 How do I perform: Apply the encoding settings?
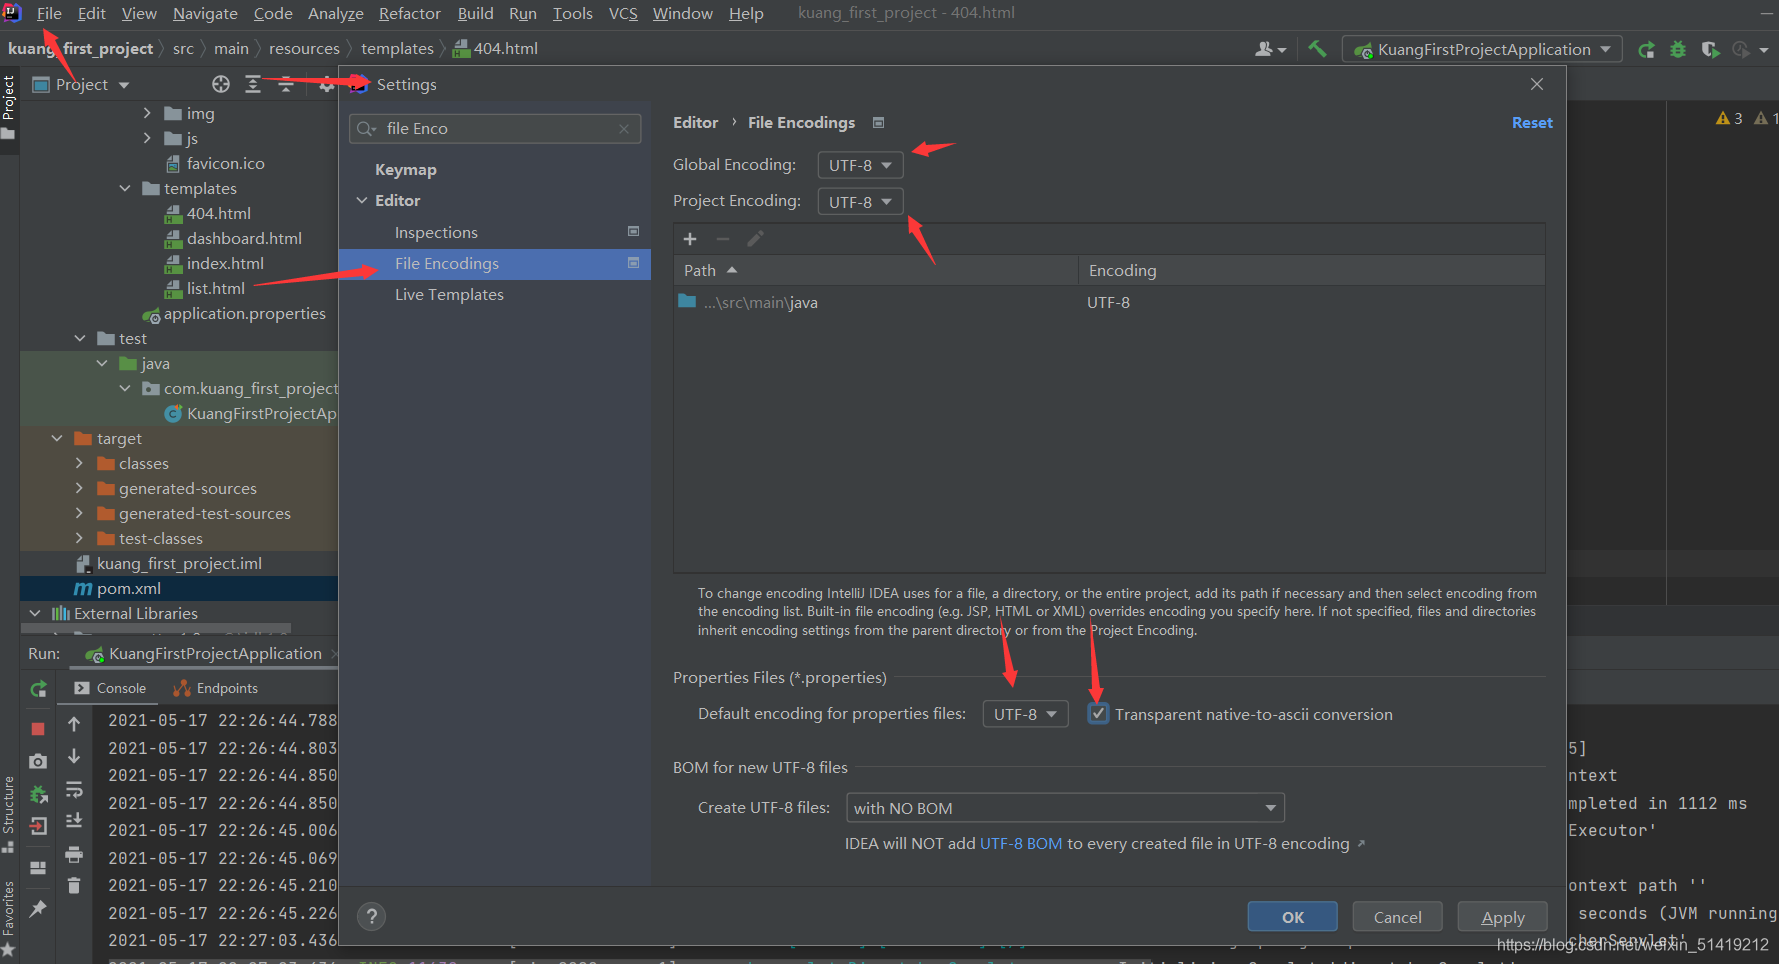click(1502, 916)
